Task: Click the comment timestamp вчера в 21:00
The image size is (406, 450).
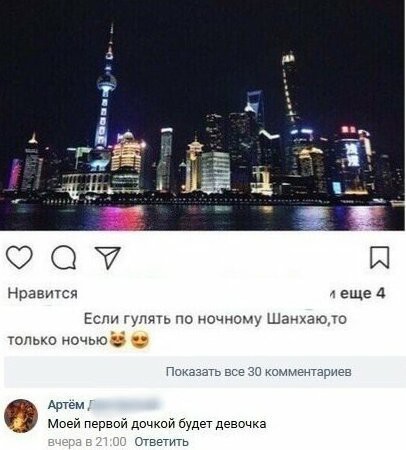Action: pos(87,442)
